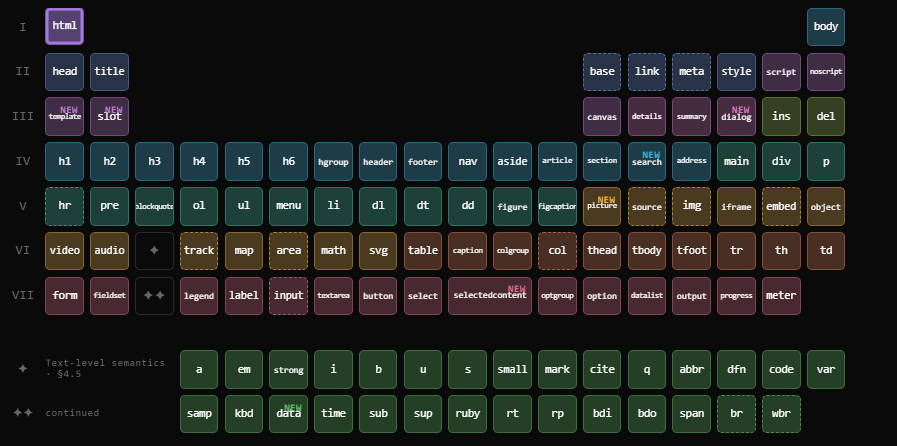Select the strong element tile

[288, 369]
